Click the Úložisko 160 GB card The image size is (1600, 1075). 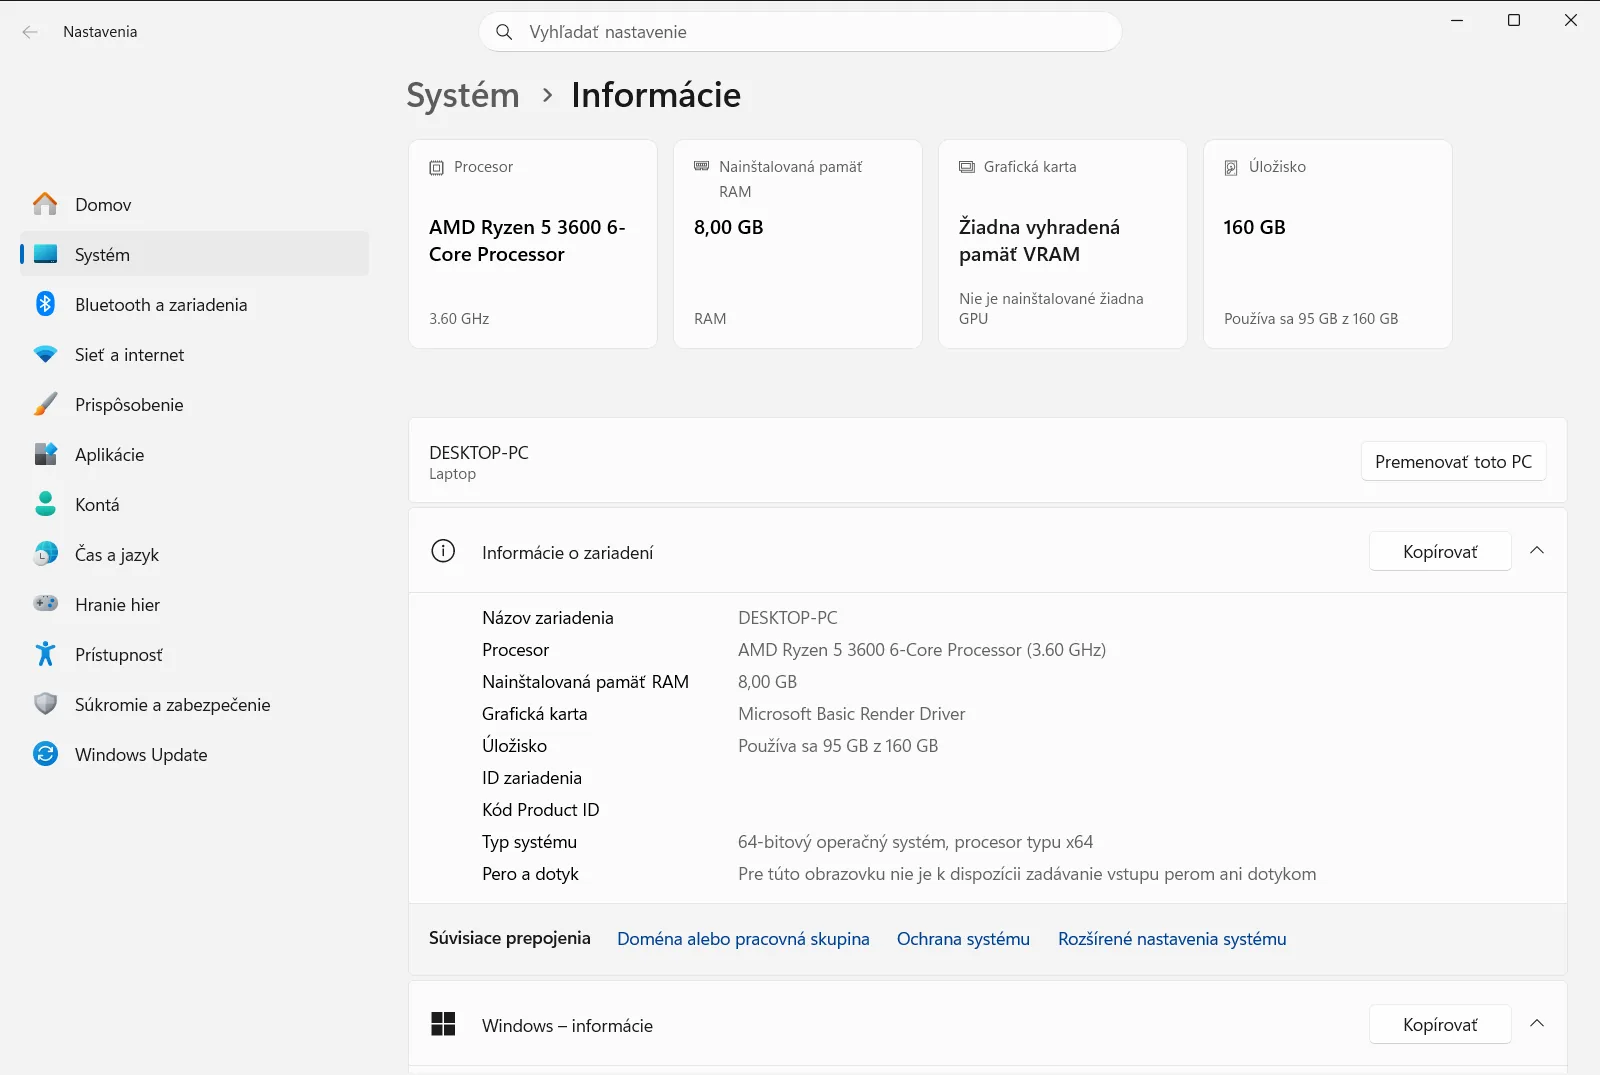[1328, 244]
